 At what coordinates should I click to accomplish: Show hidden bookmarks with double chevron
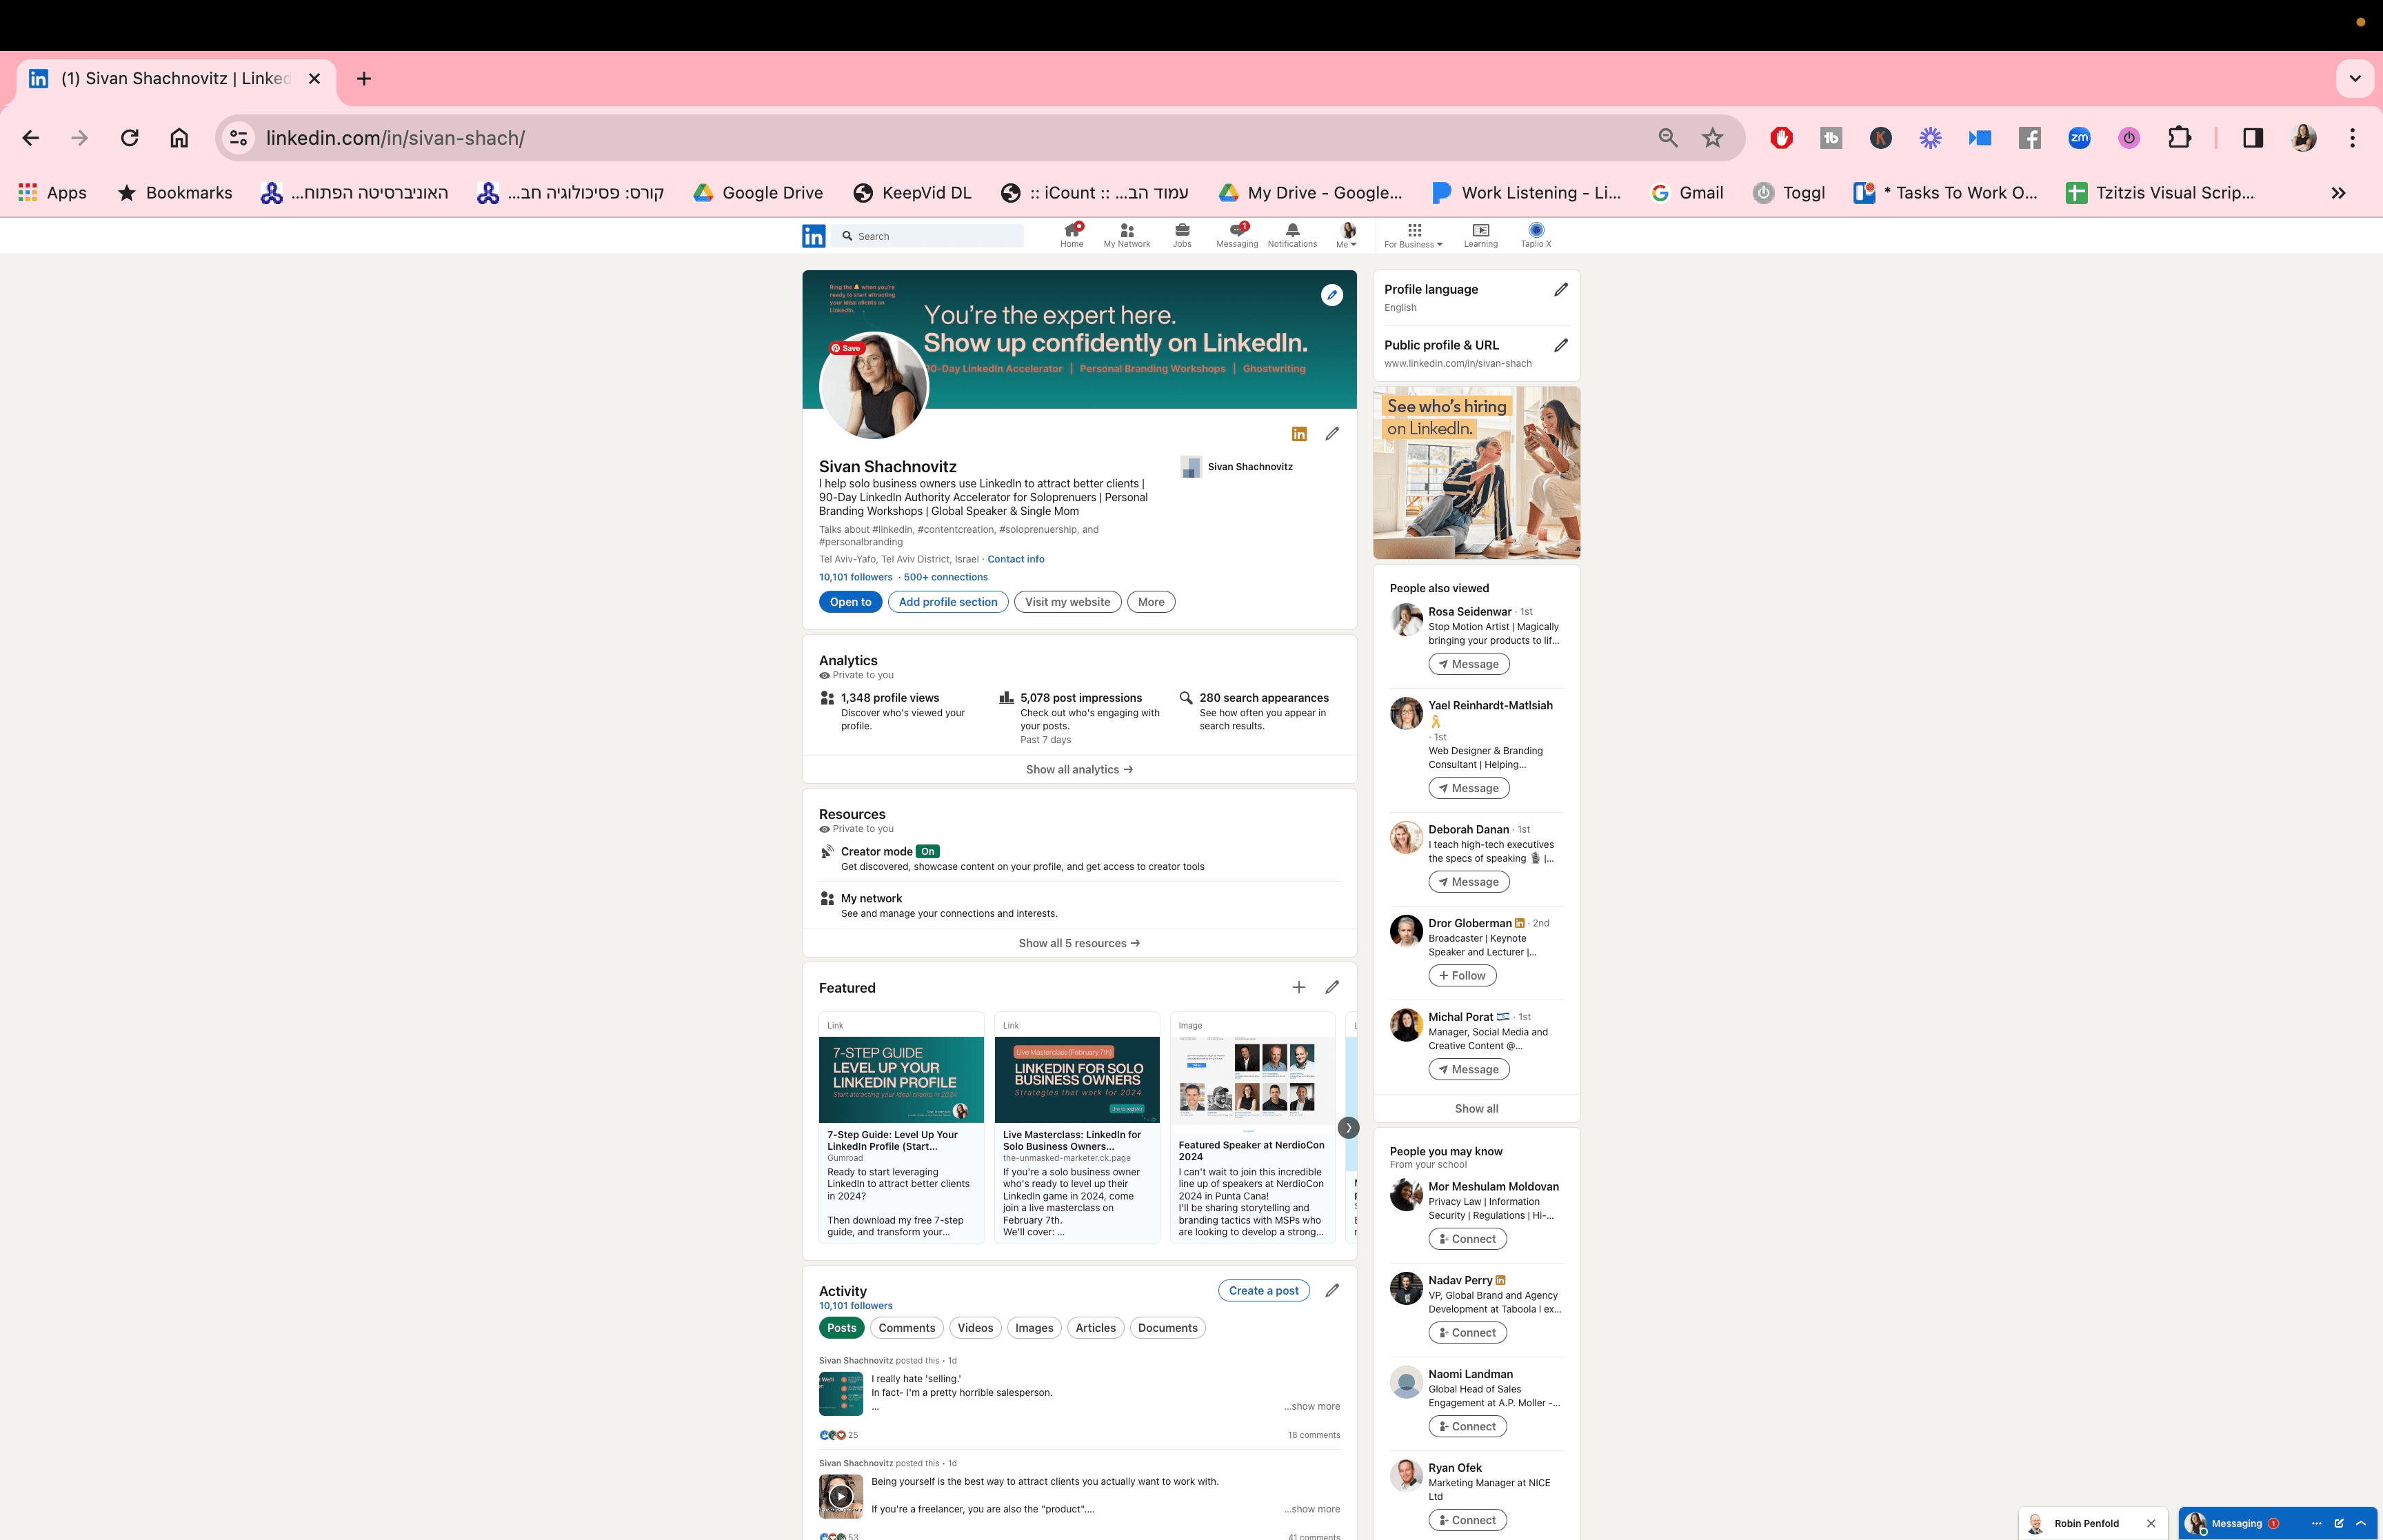click(x=2338, y=193)
